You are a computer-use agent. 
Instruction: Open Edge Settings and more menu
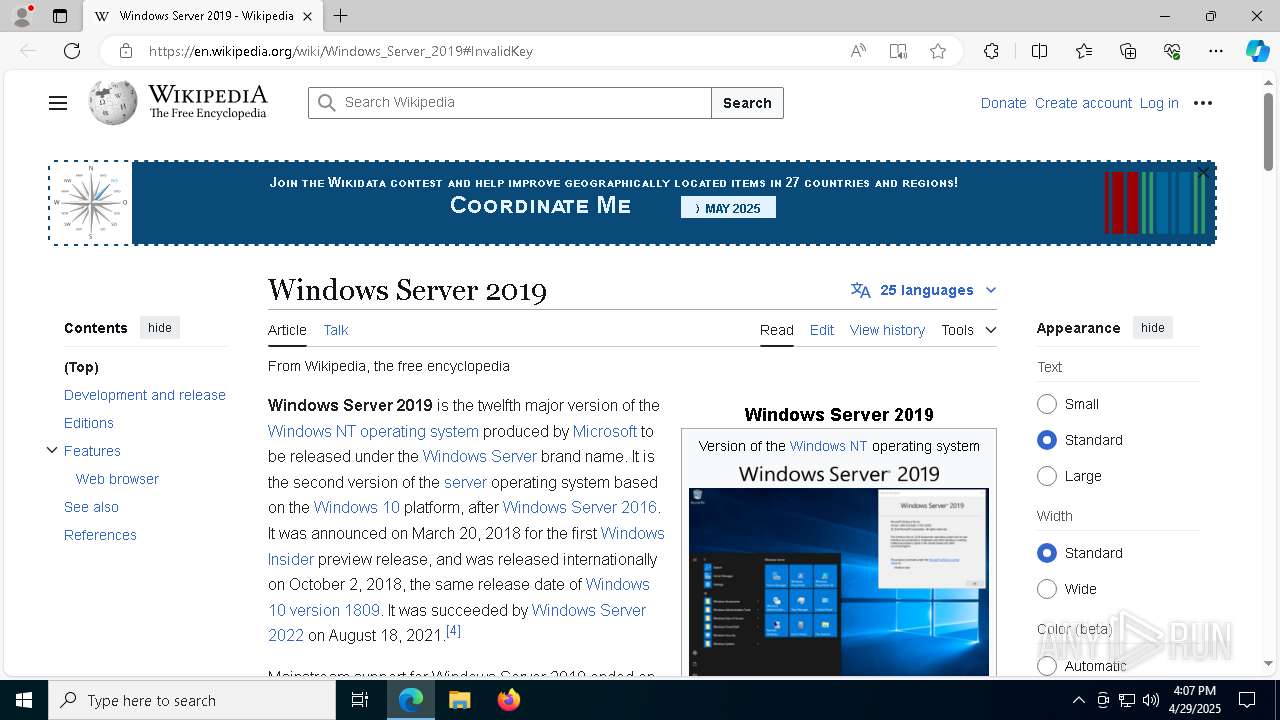coord(1216,51)
